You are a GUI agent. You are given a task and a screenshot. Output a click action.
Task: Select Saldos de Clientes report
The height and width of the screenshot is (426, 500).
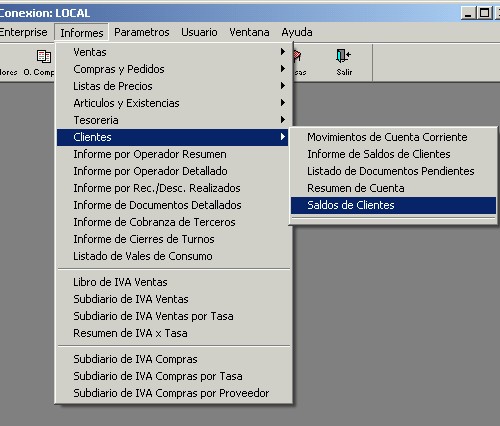pyautogui.click(x=393, y=205)
